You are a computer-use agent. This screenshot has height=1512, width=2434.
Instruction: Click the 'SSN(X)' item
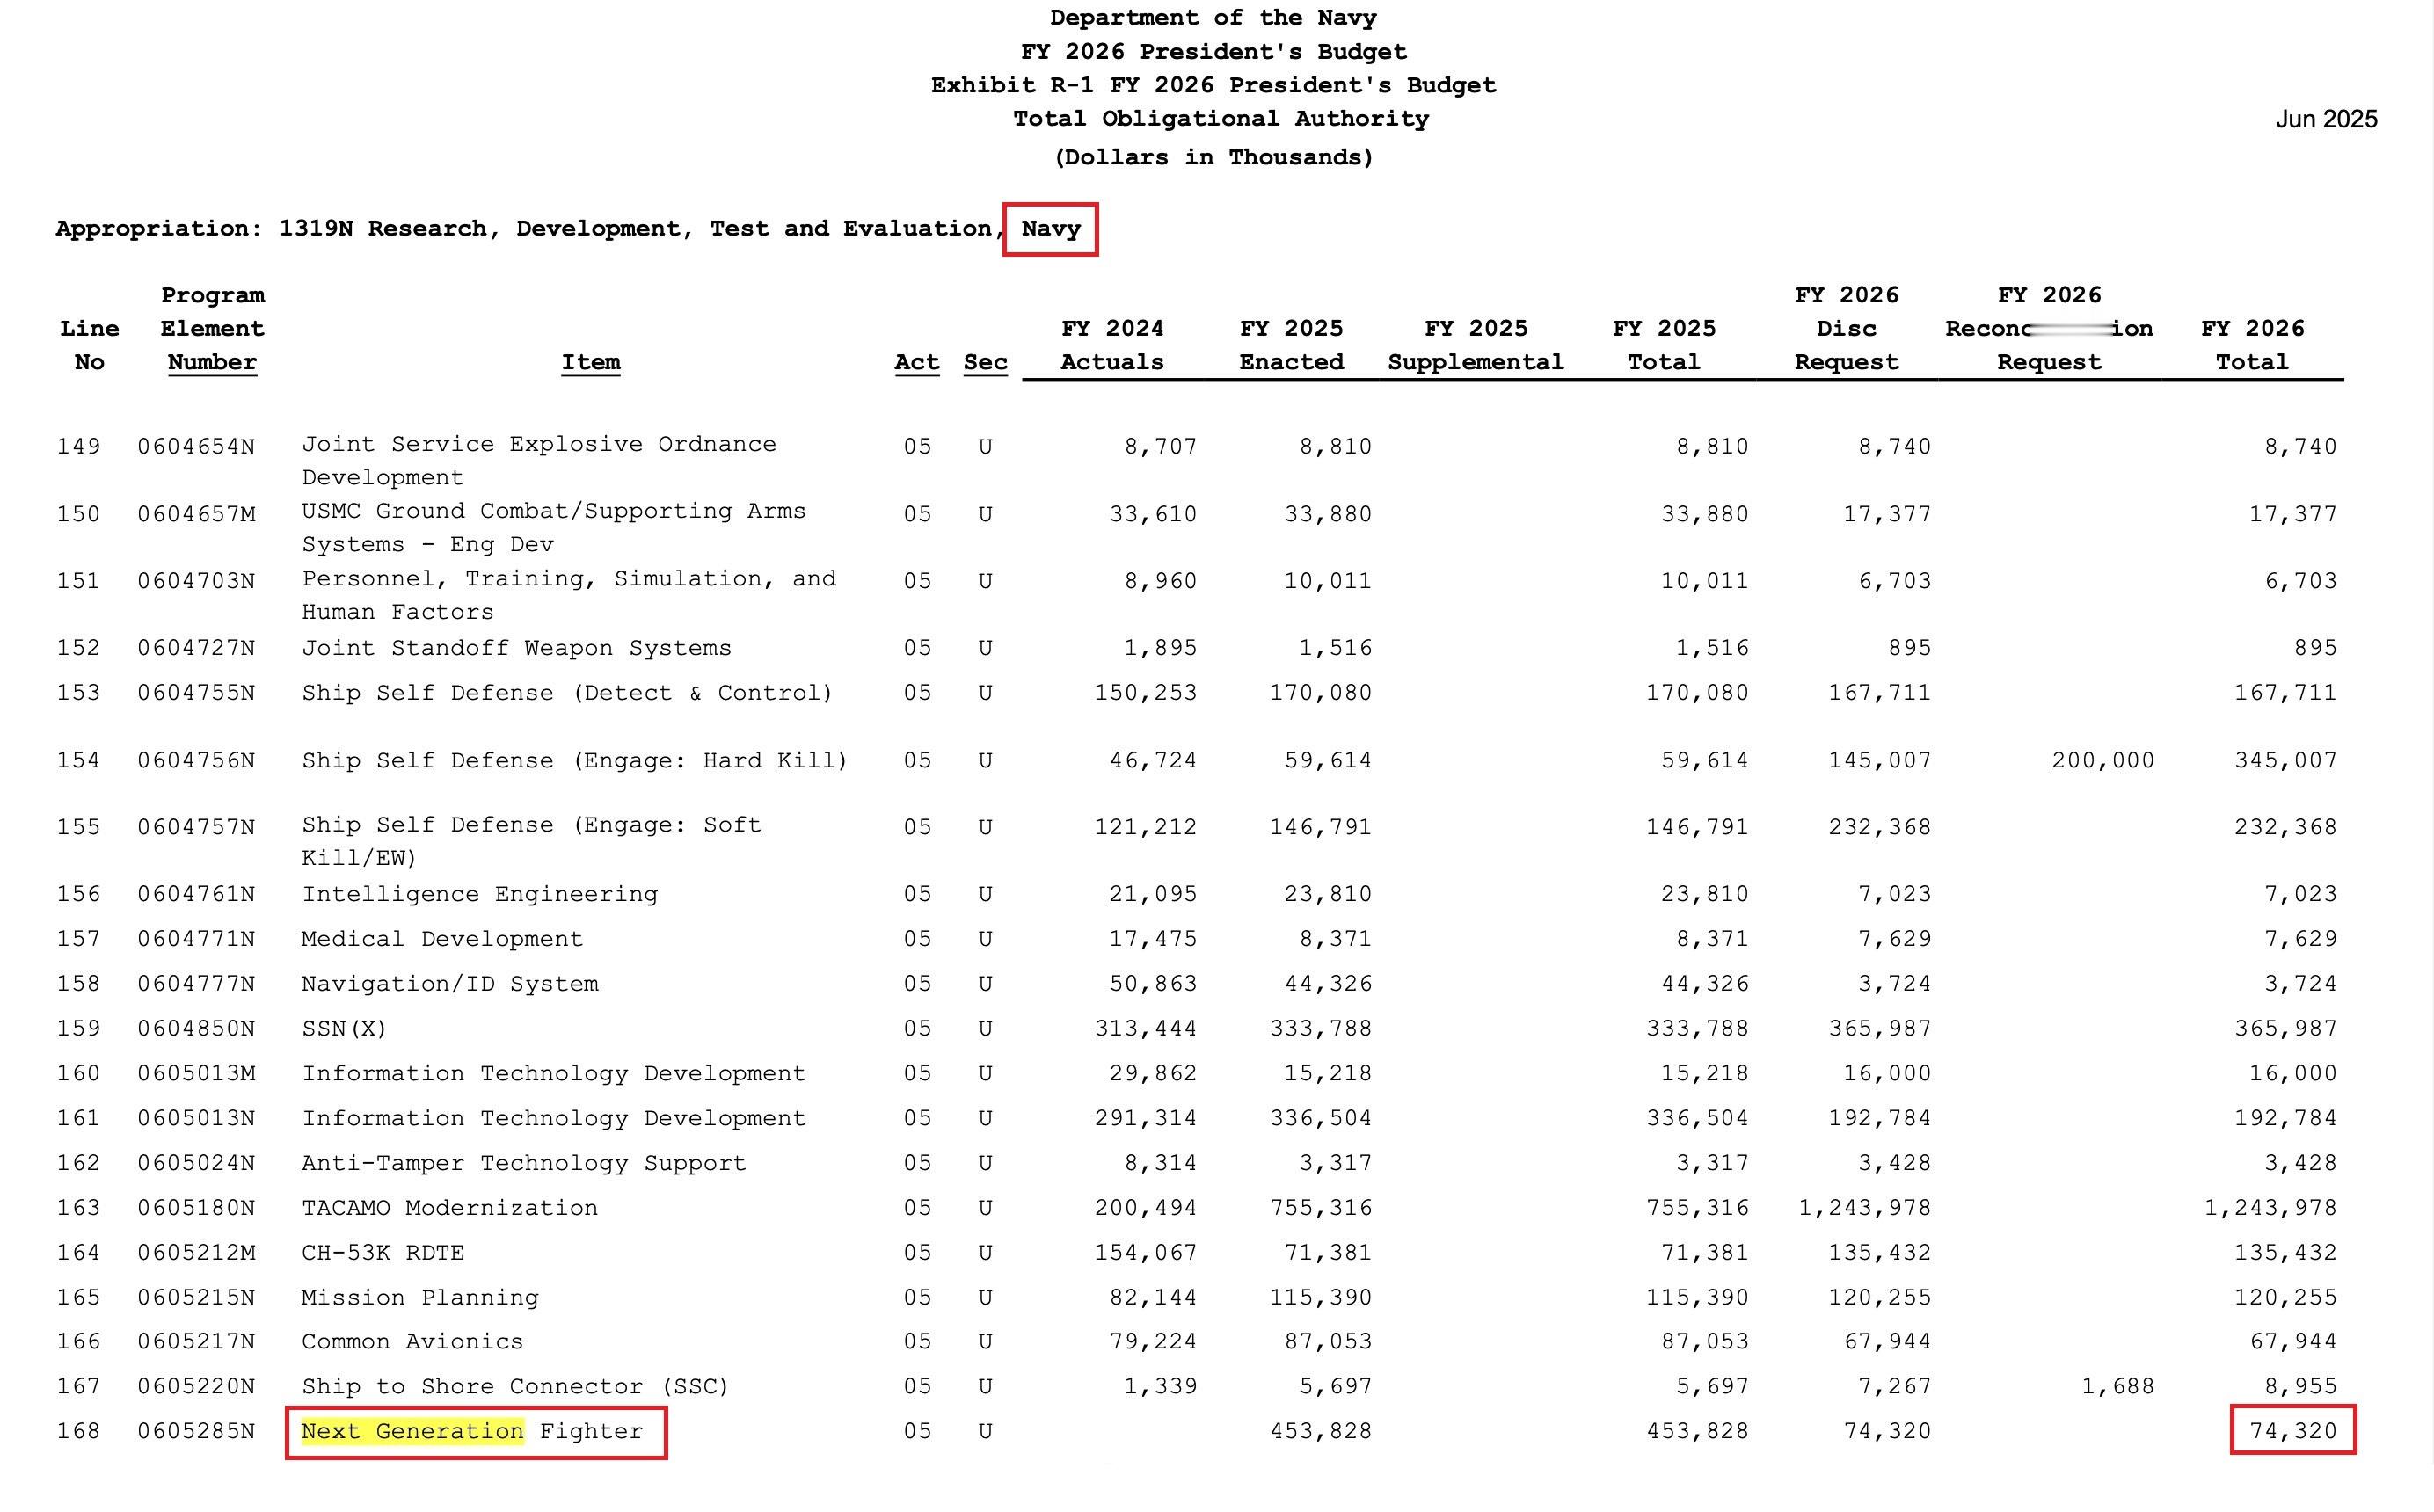[x=344, y=1028]
